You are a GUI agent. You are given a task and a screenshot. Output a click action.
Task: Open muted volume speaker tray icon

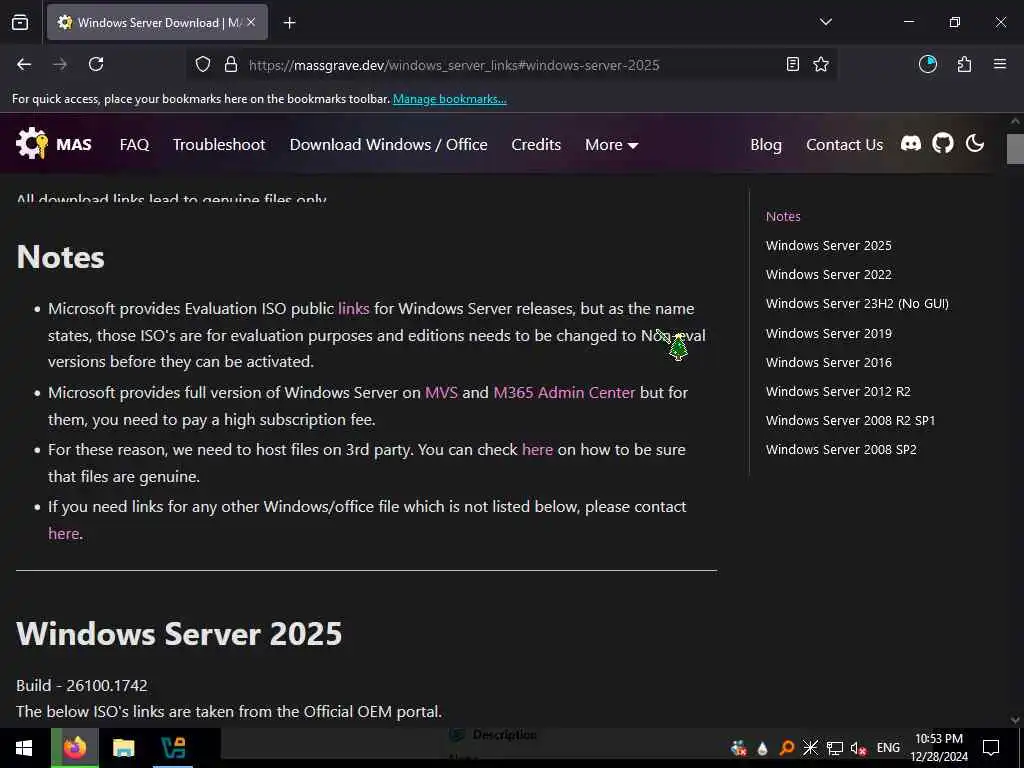pos(858,748)
